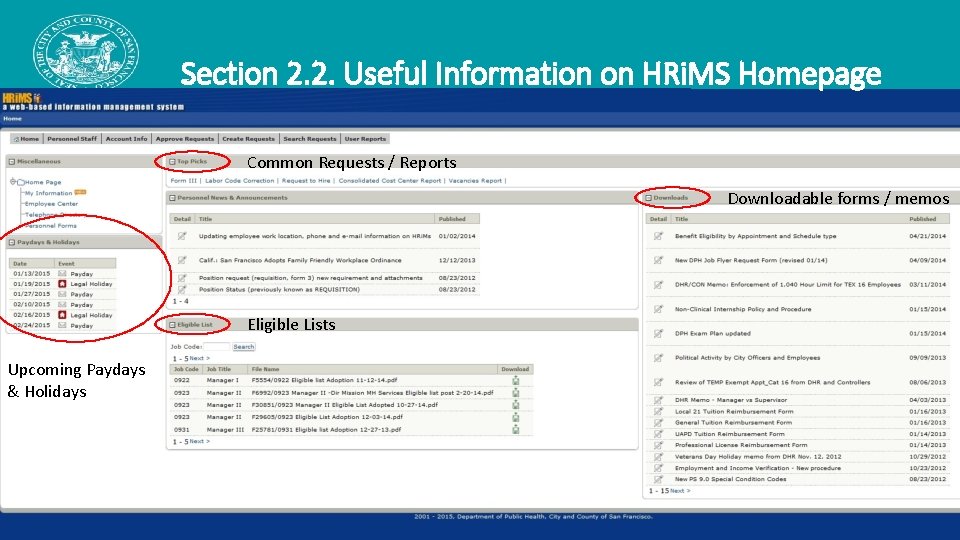Go to next page below Eligible List table
The width and height of the screenshot is (960, 540).
pyautogui.click(x=199, y=441)
